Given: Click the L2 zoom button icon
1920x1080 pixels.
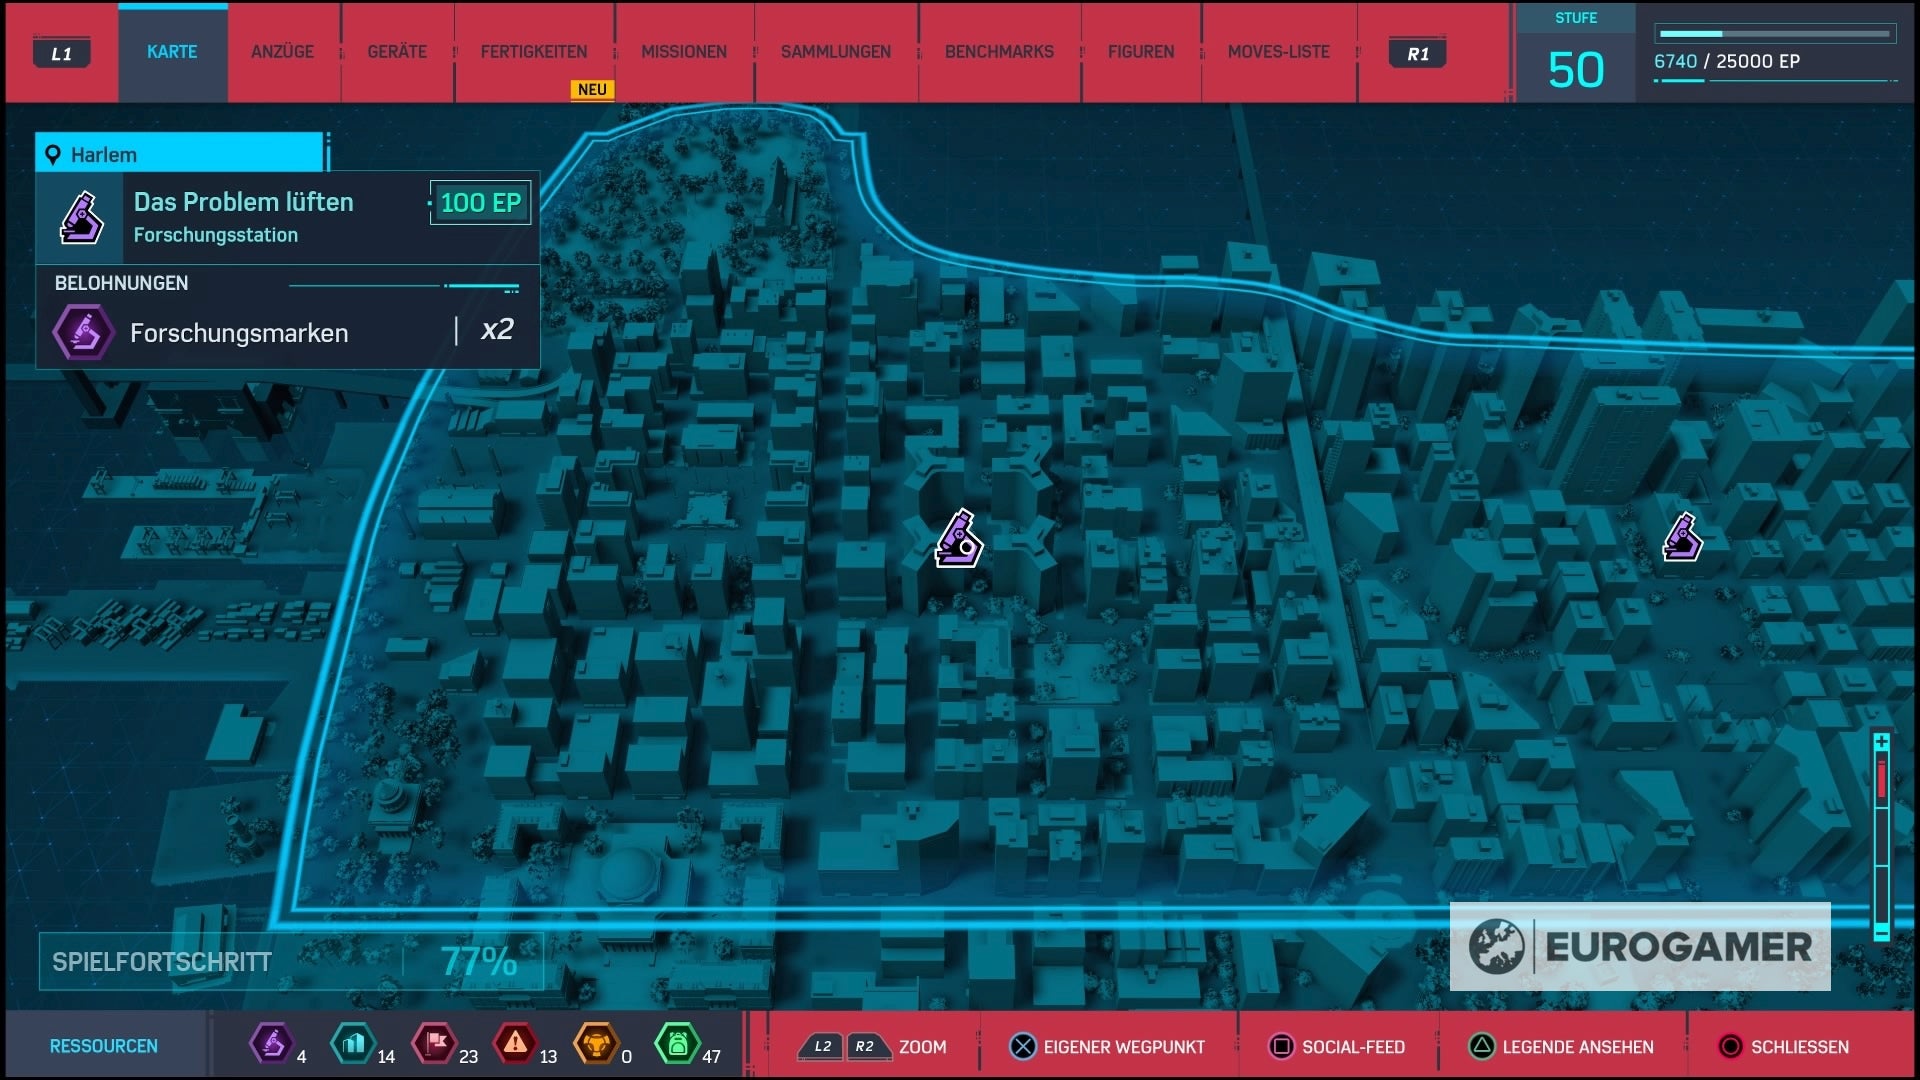Looking at the screenshot, I should point(822,1047).
